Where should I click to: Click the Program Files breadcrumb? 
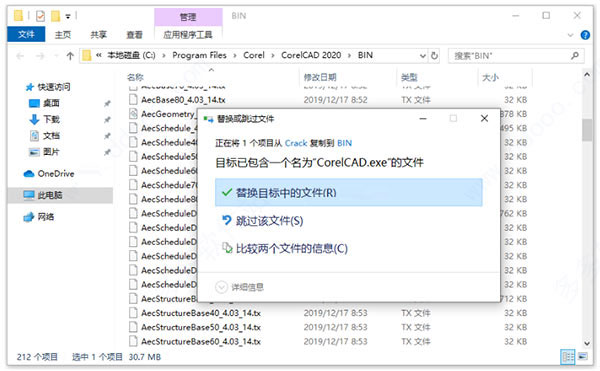tap(199, 55)
